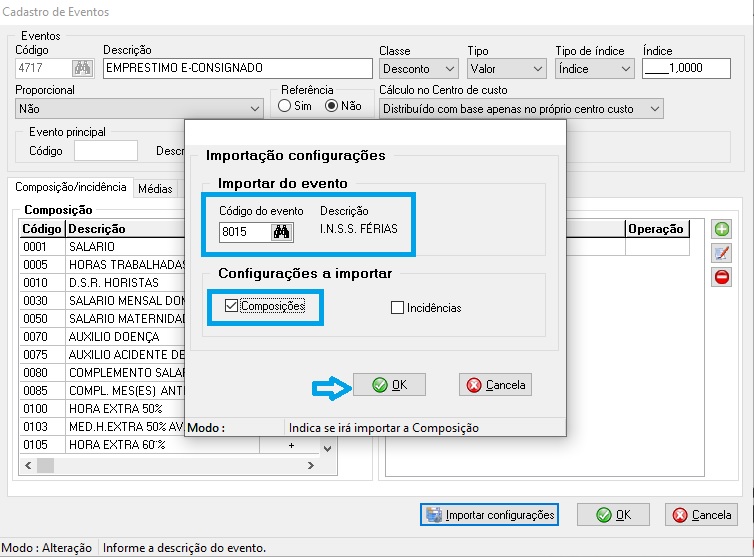Click green plus add icon on right
754x557 pixels.
click(721, 230)
